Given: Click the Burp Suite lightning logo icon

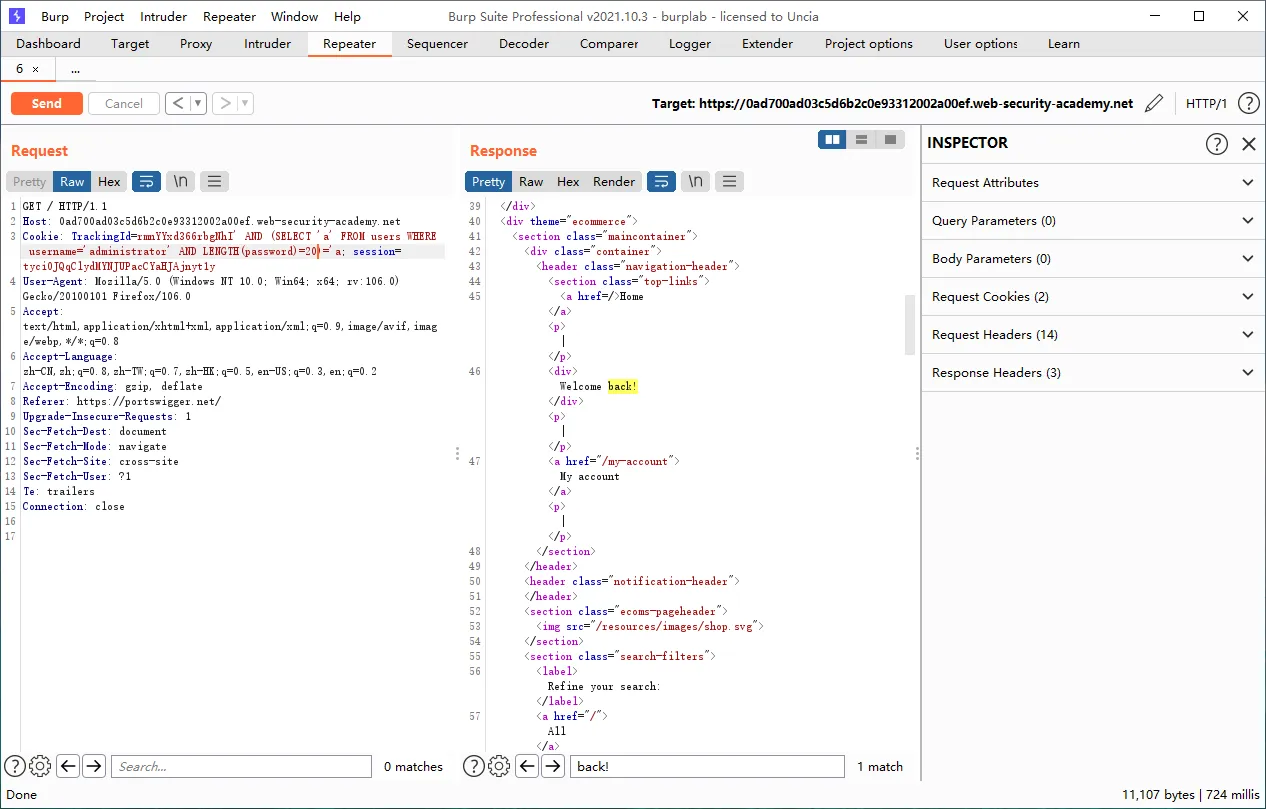Looking at the screenshot, I should click(17, 16).
